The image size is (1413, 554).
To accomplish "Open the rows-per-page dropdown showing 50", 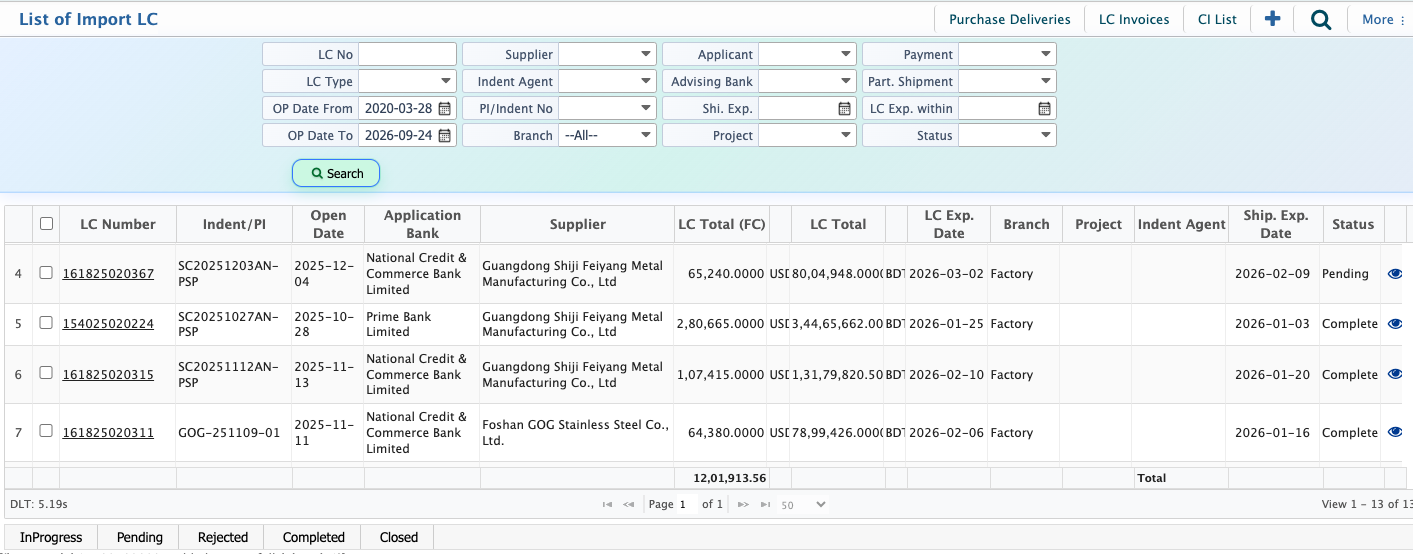I will [803, 505].
